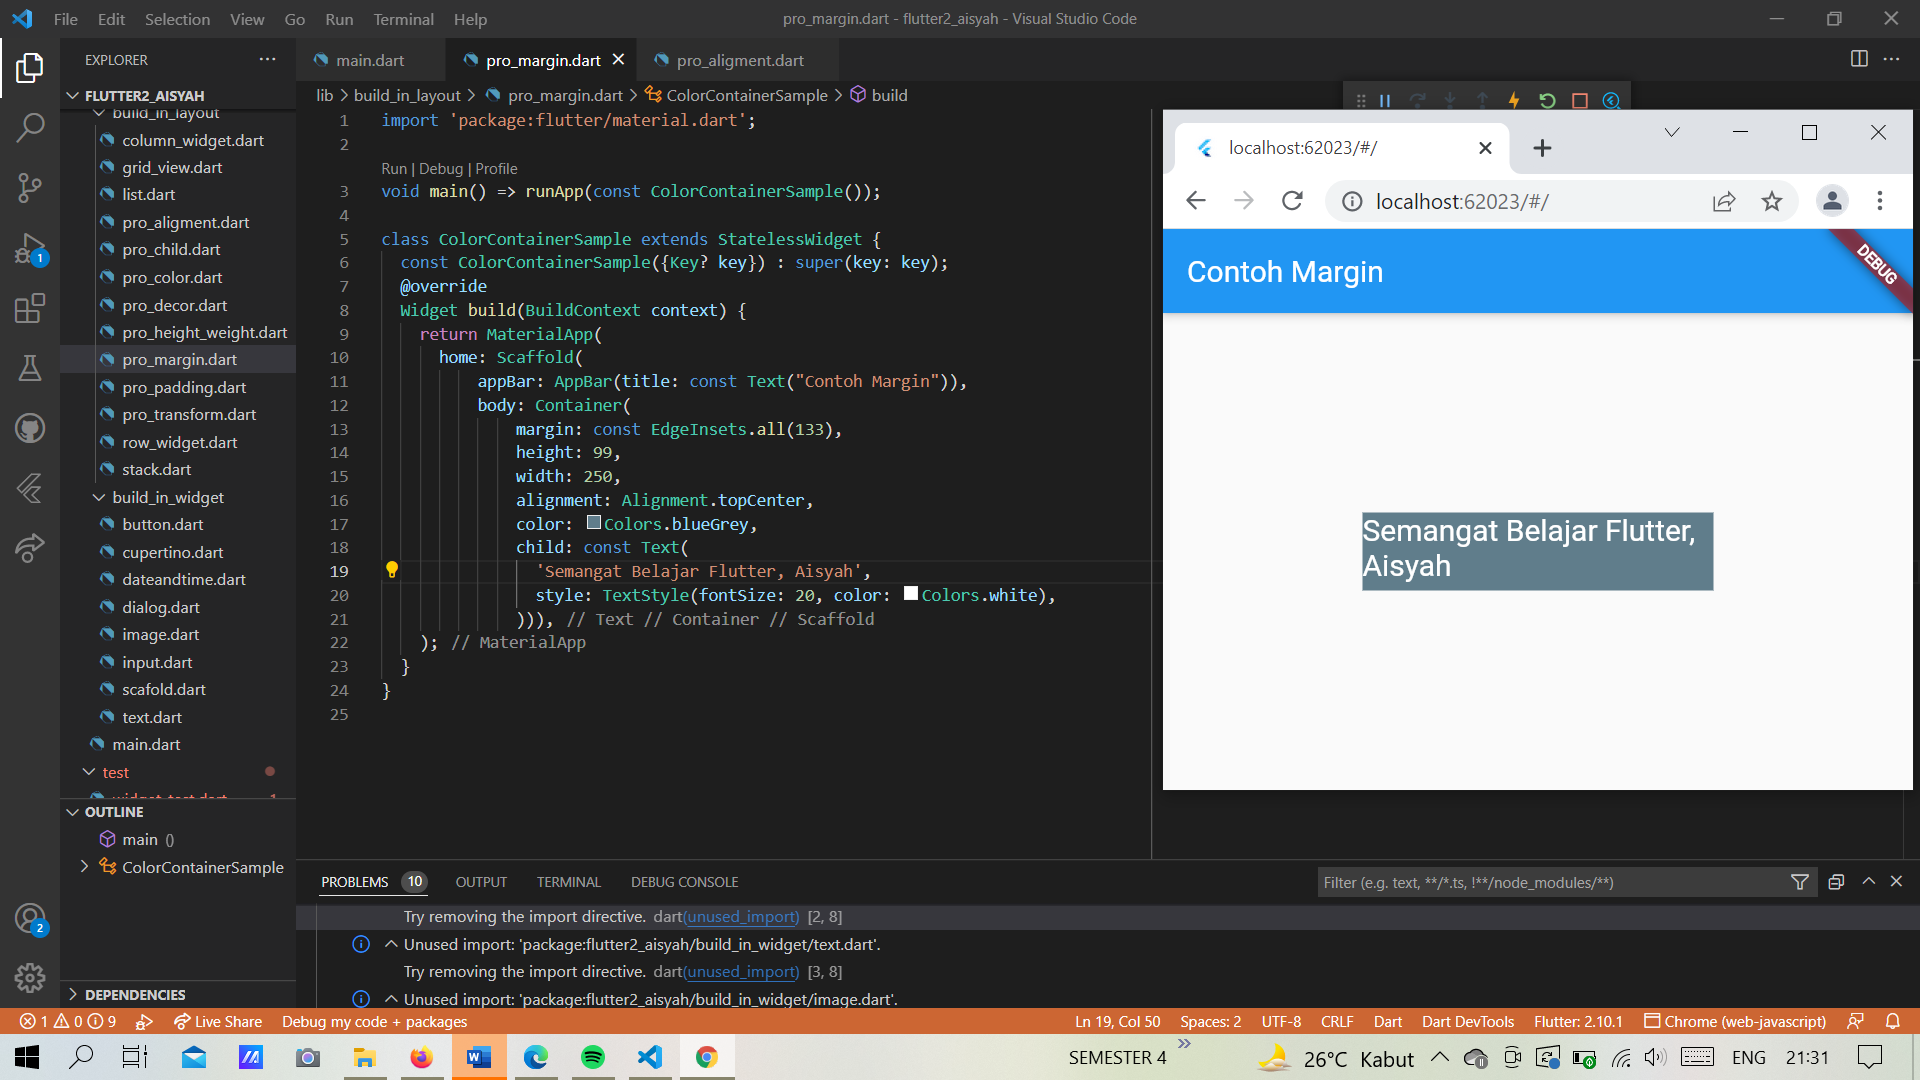
Task: Open the Terminal menu
Action: (403, 19)
